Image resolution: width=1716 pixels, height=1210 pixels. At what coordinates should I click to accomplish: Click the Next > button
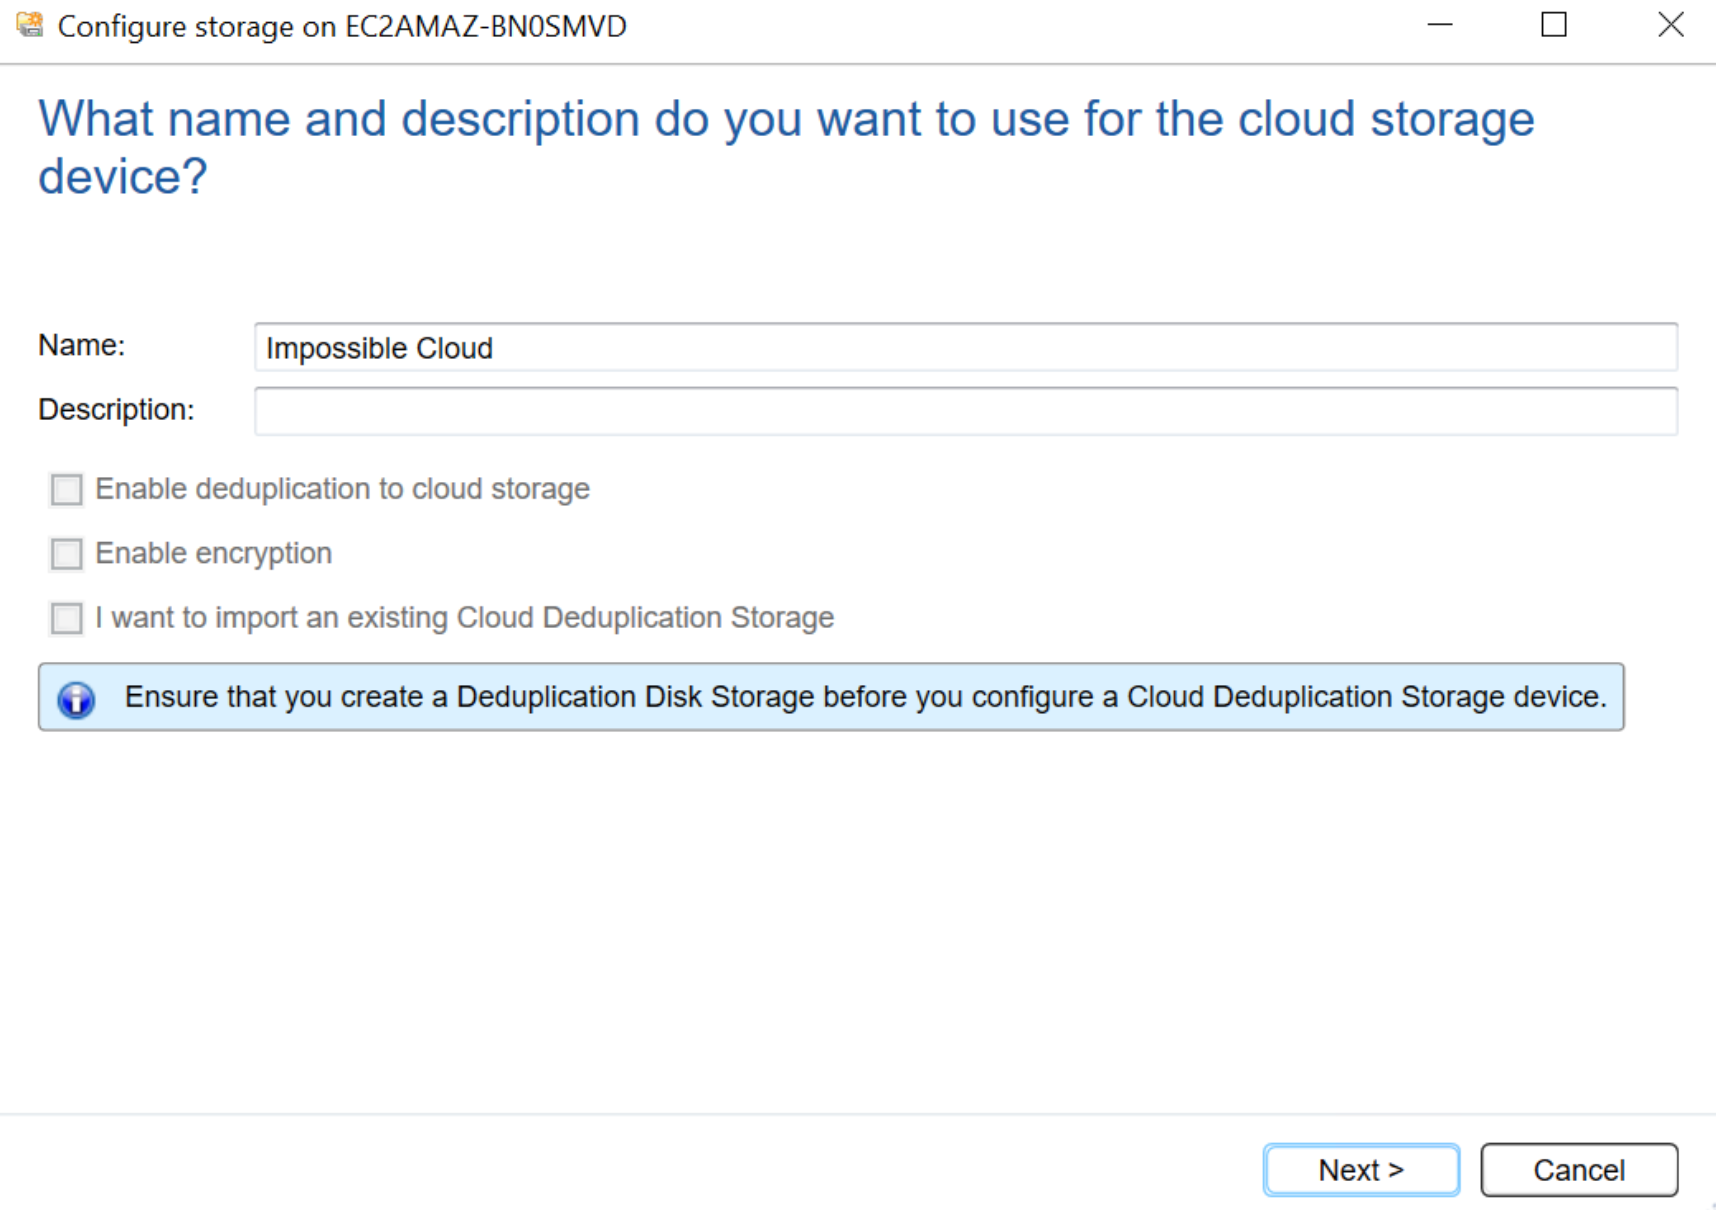pyautogui.click(x=1361, y=1169)
